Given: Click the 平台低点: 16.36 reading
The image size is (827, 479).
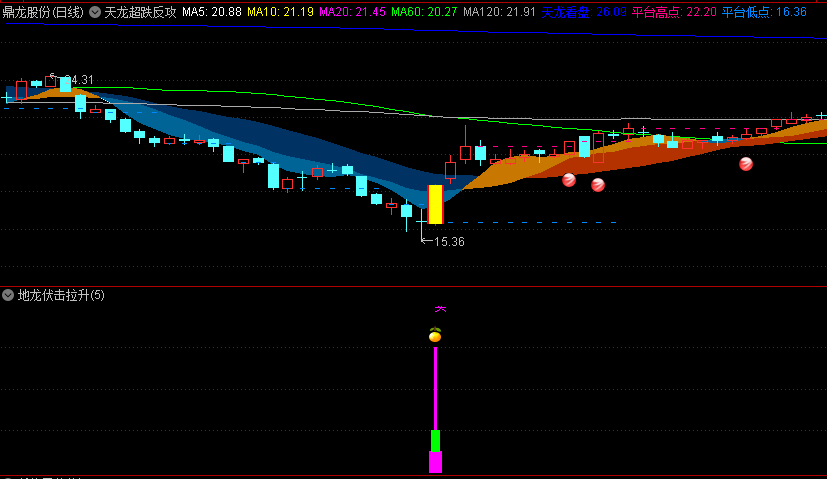Looking at the screenshot, I should [x=764, y=12].
